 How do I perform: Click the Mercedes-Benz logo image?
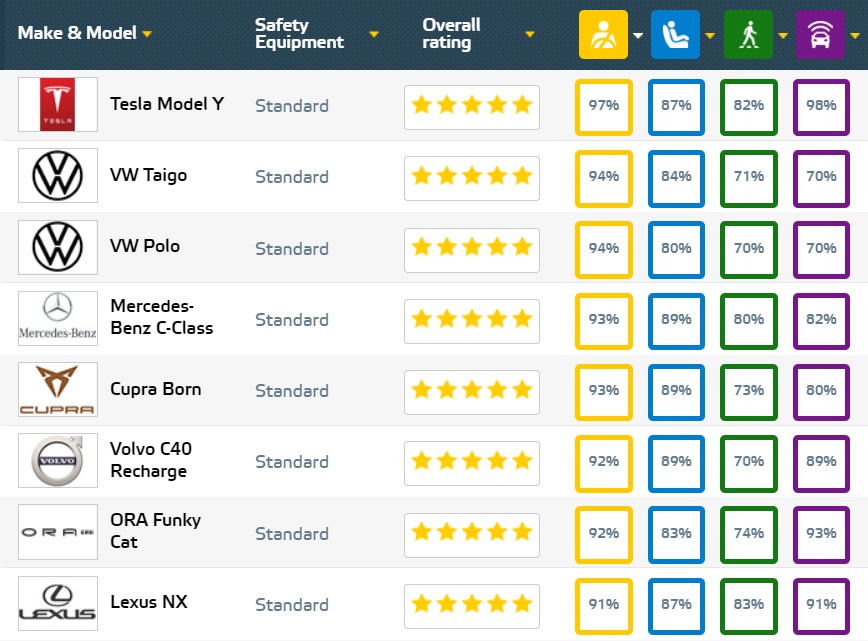(58, 319)
